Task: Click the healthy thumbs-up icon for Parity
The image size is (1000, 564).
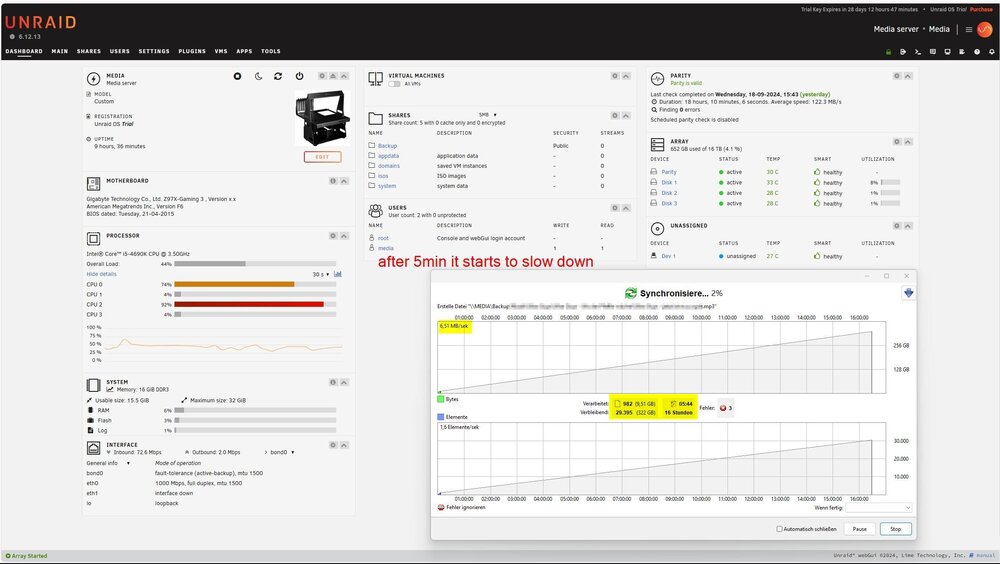Action: pyautogui.click(x=817, y=172)
